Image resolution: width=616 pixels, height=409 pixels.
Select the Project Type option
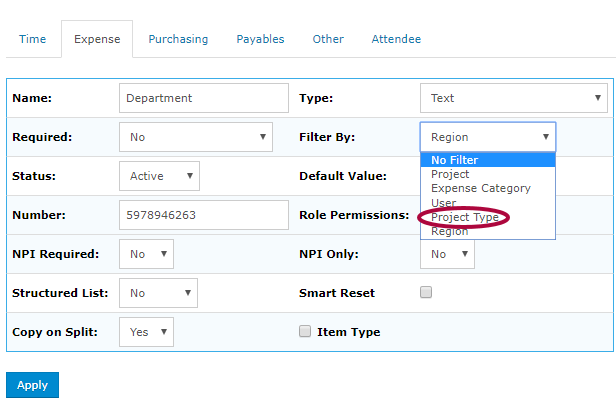(x=488, y=217)
